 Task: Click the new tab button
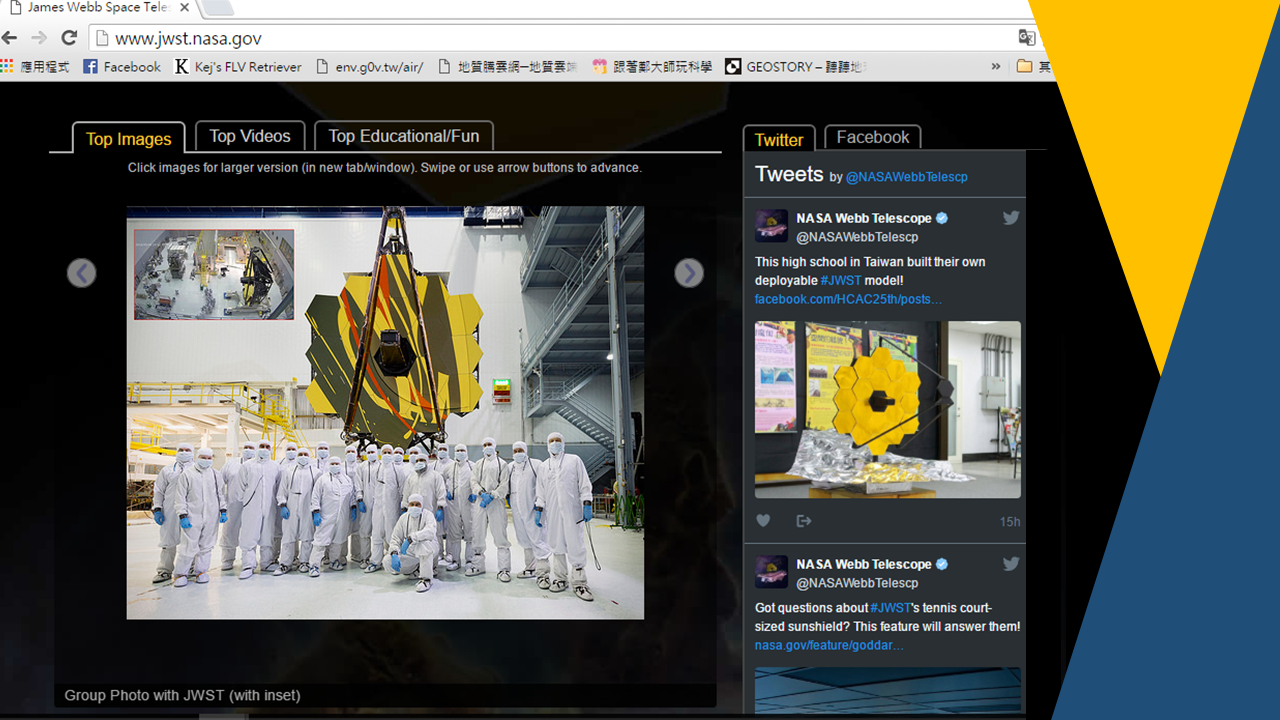[x=219, y=8]
